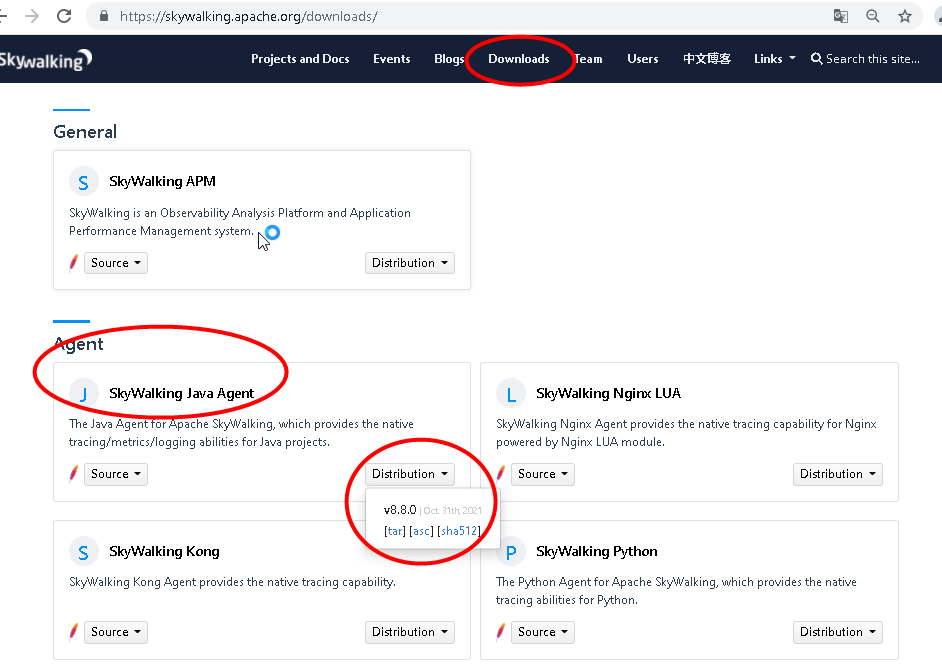Click the page reload button
942x672 pixels.
tap(66, 16)
